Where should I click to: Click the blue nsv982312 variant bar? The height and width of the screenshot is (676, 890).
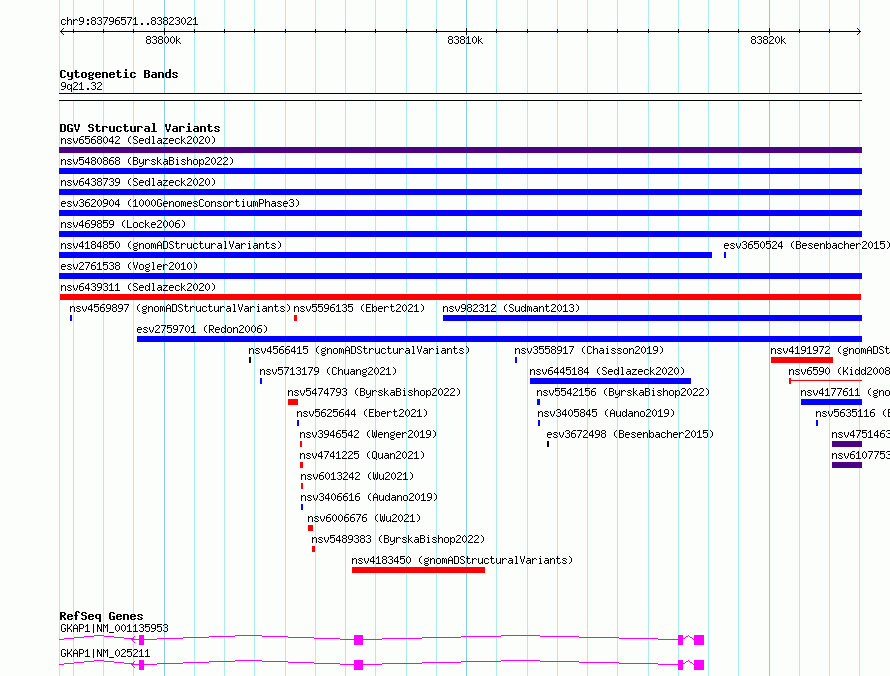click(652, 318)
